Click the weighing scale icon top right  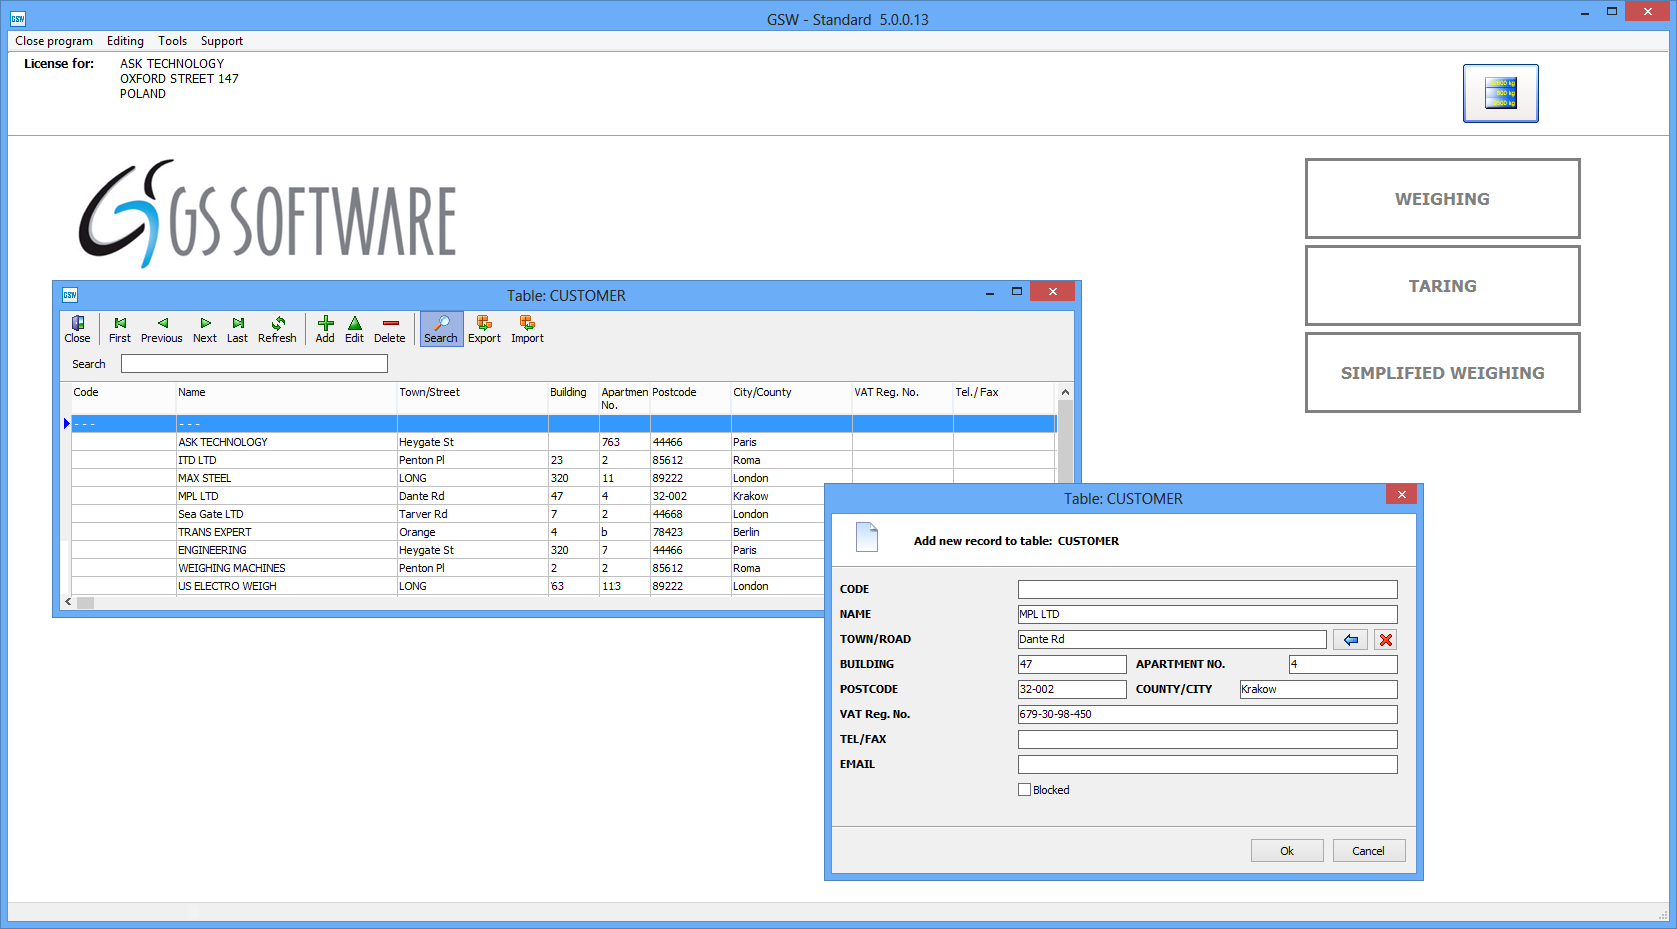[1500, 93]
